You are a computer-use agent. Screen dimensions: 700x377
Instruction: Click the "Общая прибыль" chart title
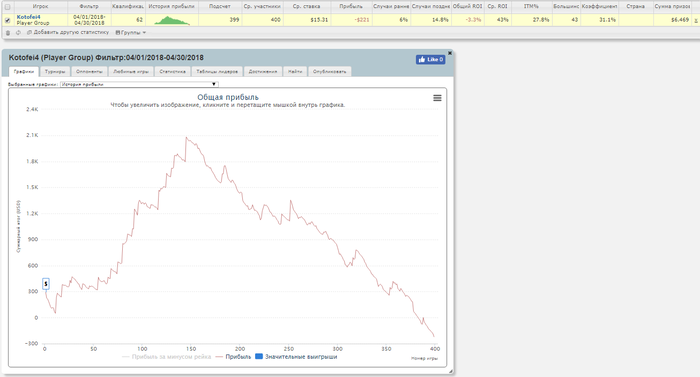click(x=228, y=97)
